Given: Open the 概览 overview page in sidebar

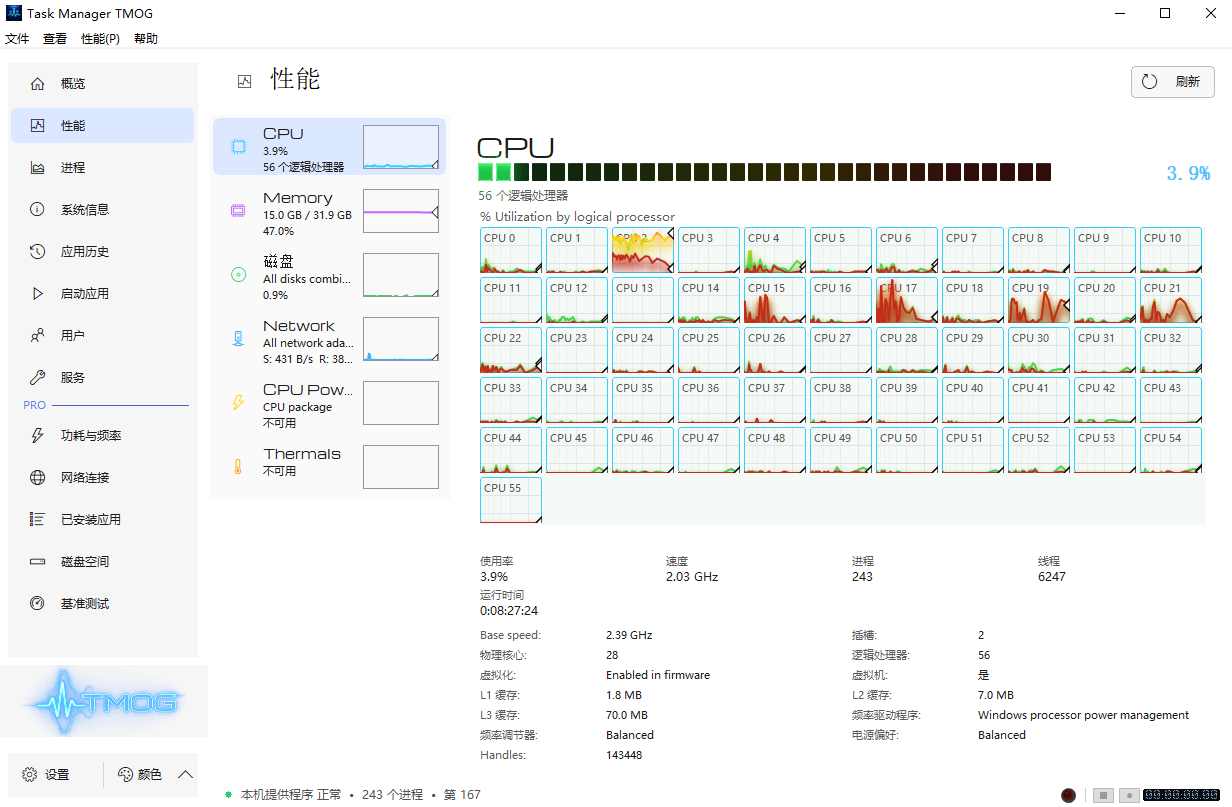Looking at the screenshot, I should tap(102, 84).
